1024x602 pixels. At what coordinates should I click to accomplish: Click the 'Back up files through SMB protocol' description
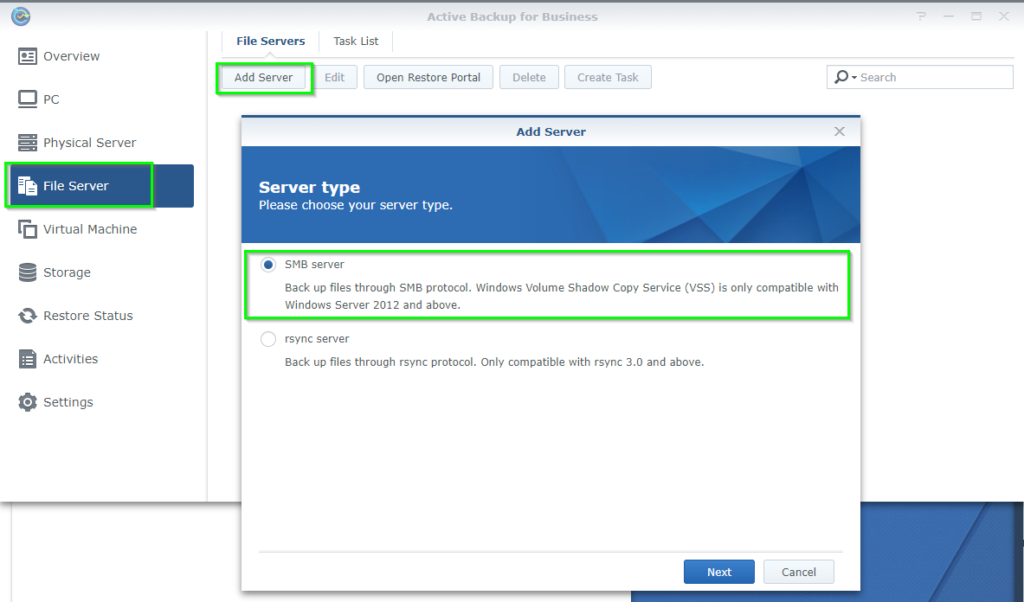tap(562, 296)
